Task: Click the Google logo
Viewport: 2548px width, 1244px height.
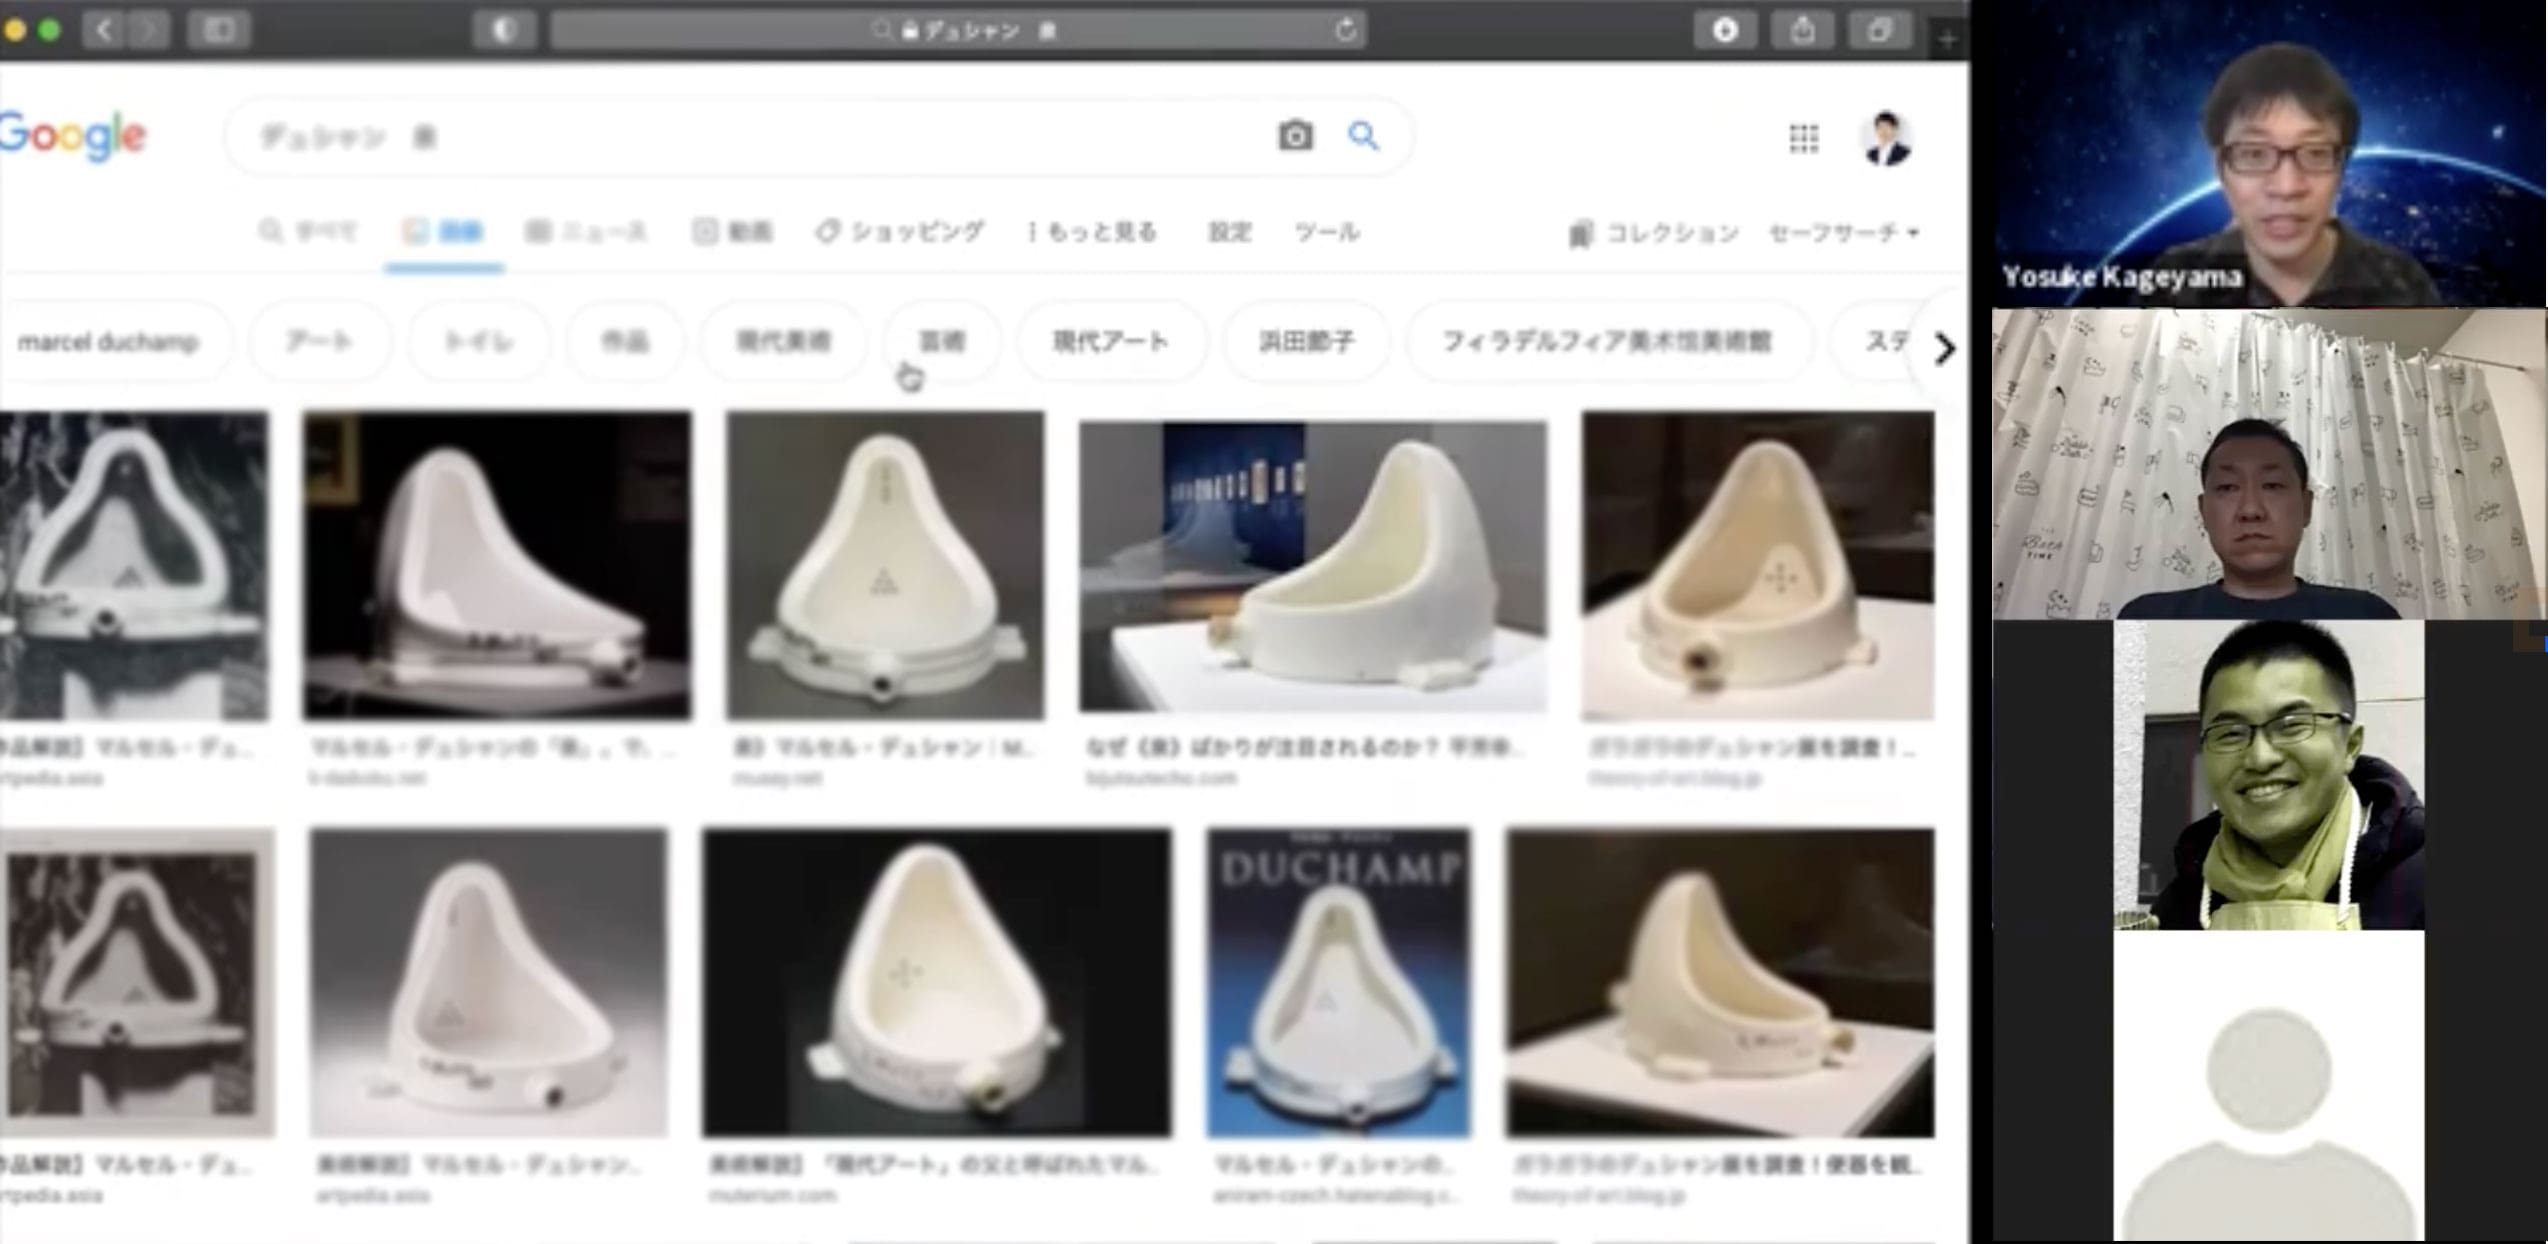Action: tap(73, 136)
